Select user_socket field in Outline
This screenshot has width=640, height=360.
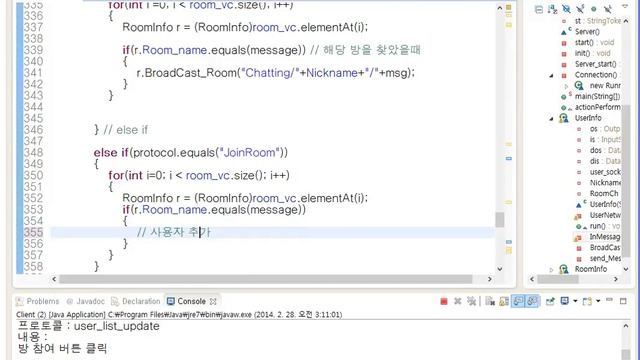tap(605, 172)
